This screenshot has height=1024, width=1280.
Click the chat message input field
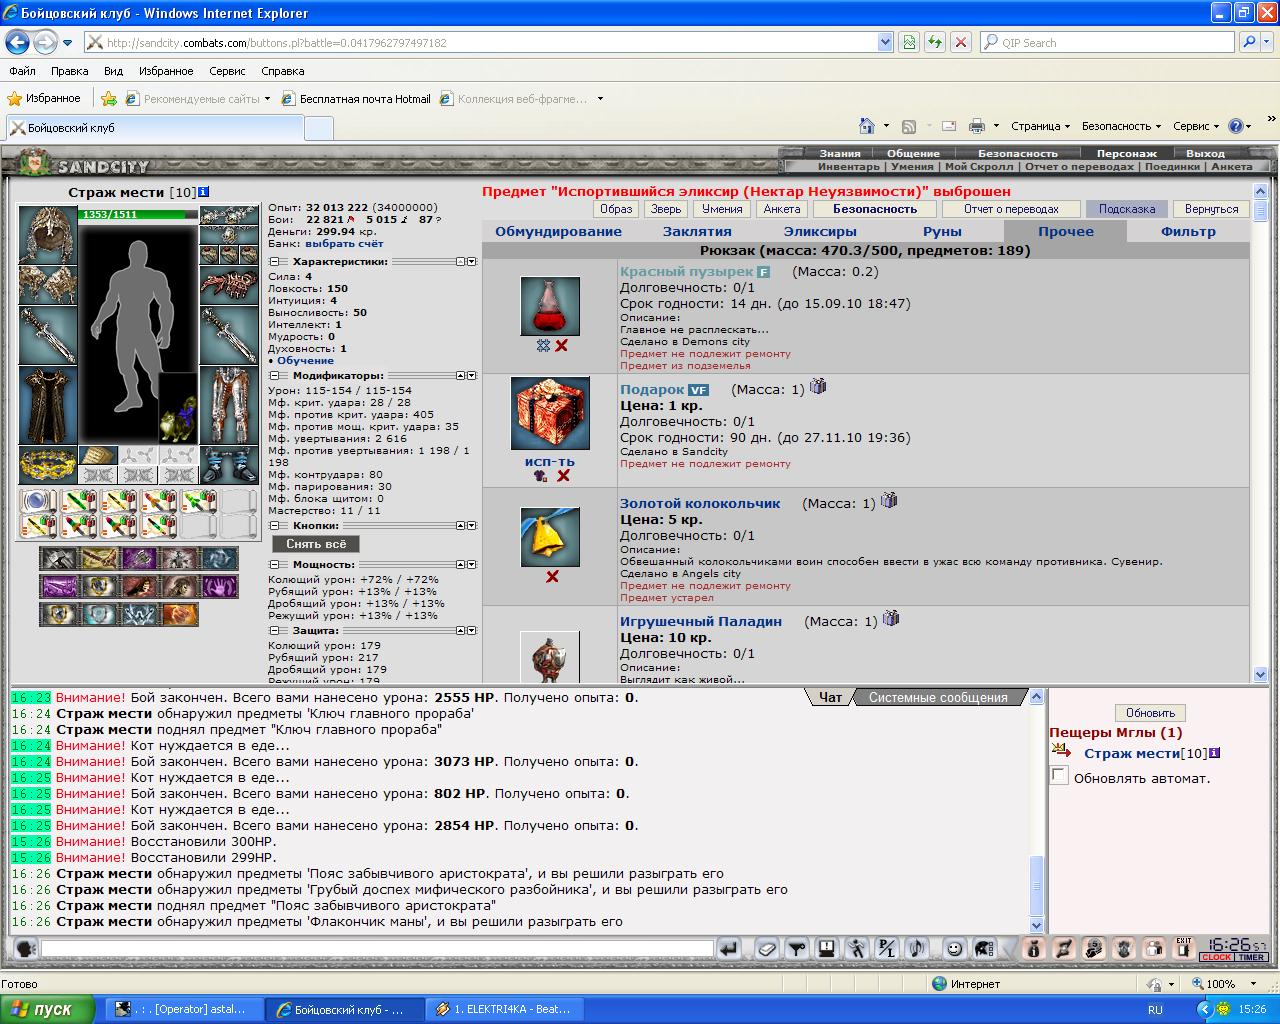pos(376,948)
